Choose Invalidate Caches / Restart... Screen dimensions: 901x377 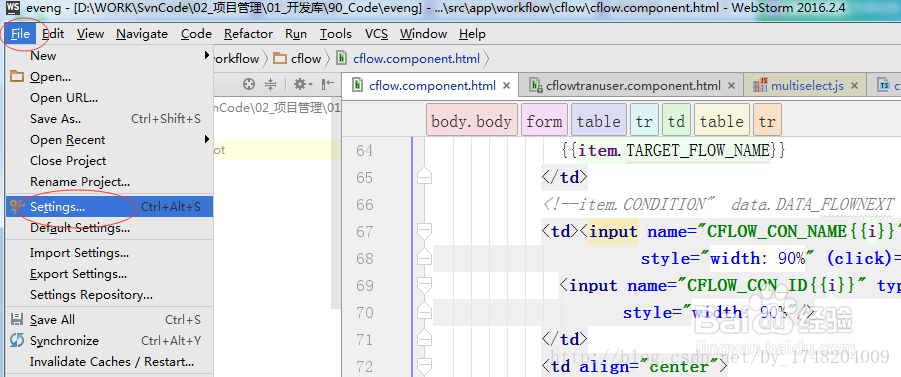[x=109, y=362]
